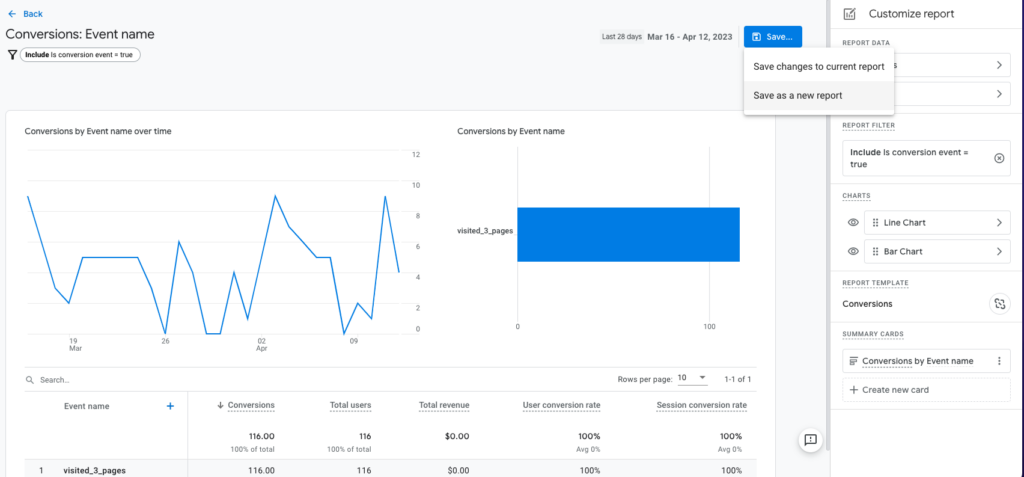Image resolution: width=1024 pixels, height=477 pixels.
Task: Click the 1-1 of 1 pagination text
Action: [737, 379]
